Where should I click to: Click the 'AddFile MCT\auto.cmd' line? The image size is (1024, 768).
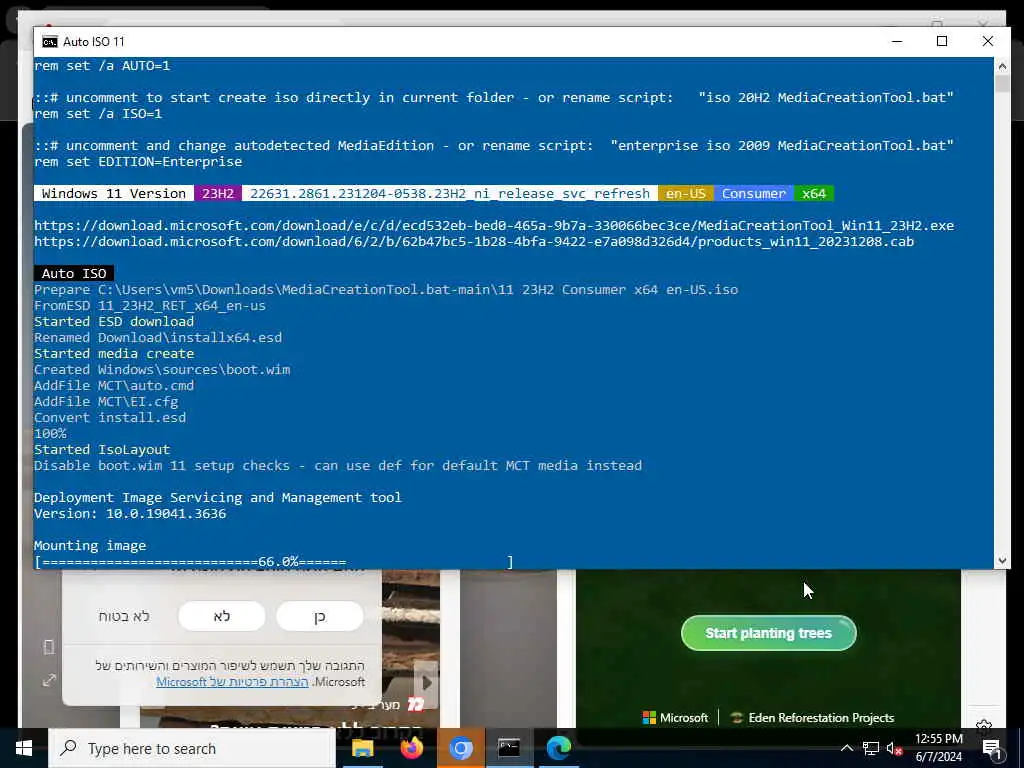[114, 386]
